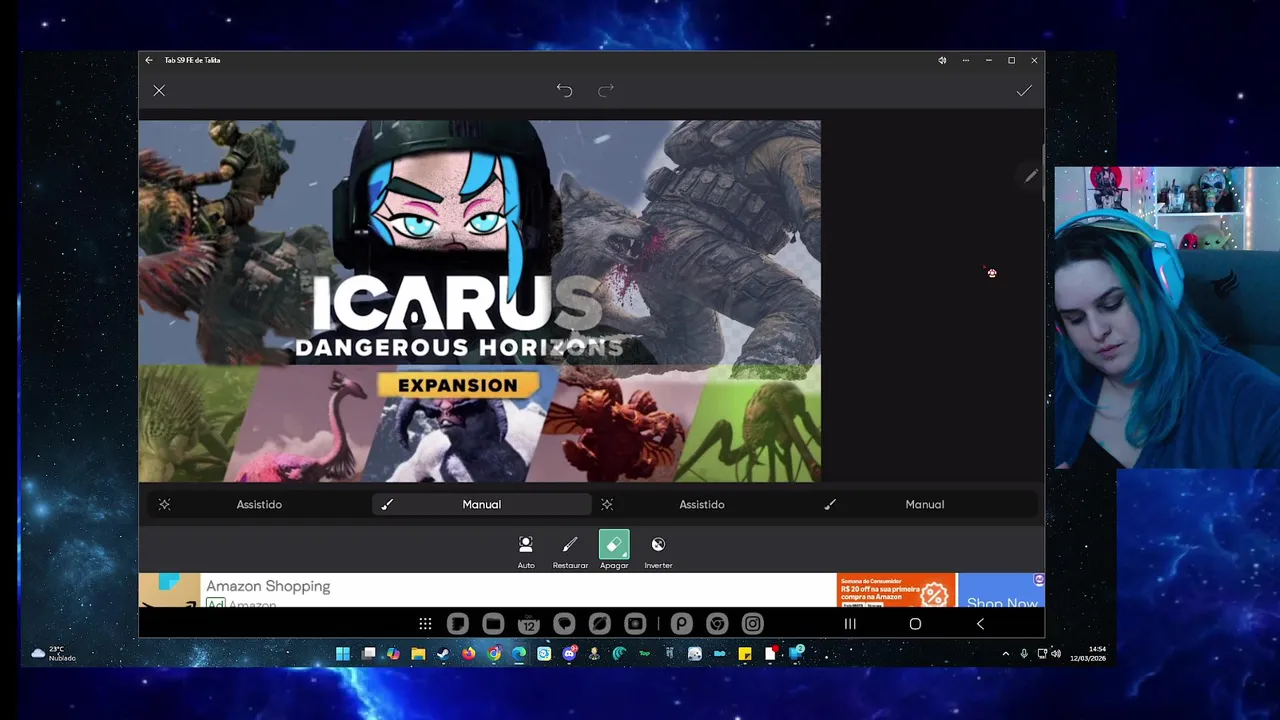Click the tray microphone icon
This screenshot has height=720, width=1280.
1024,654
